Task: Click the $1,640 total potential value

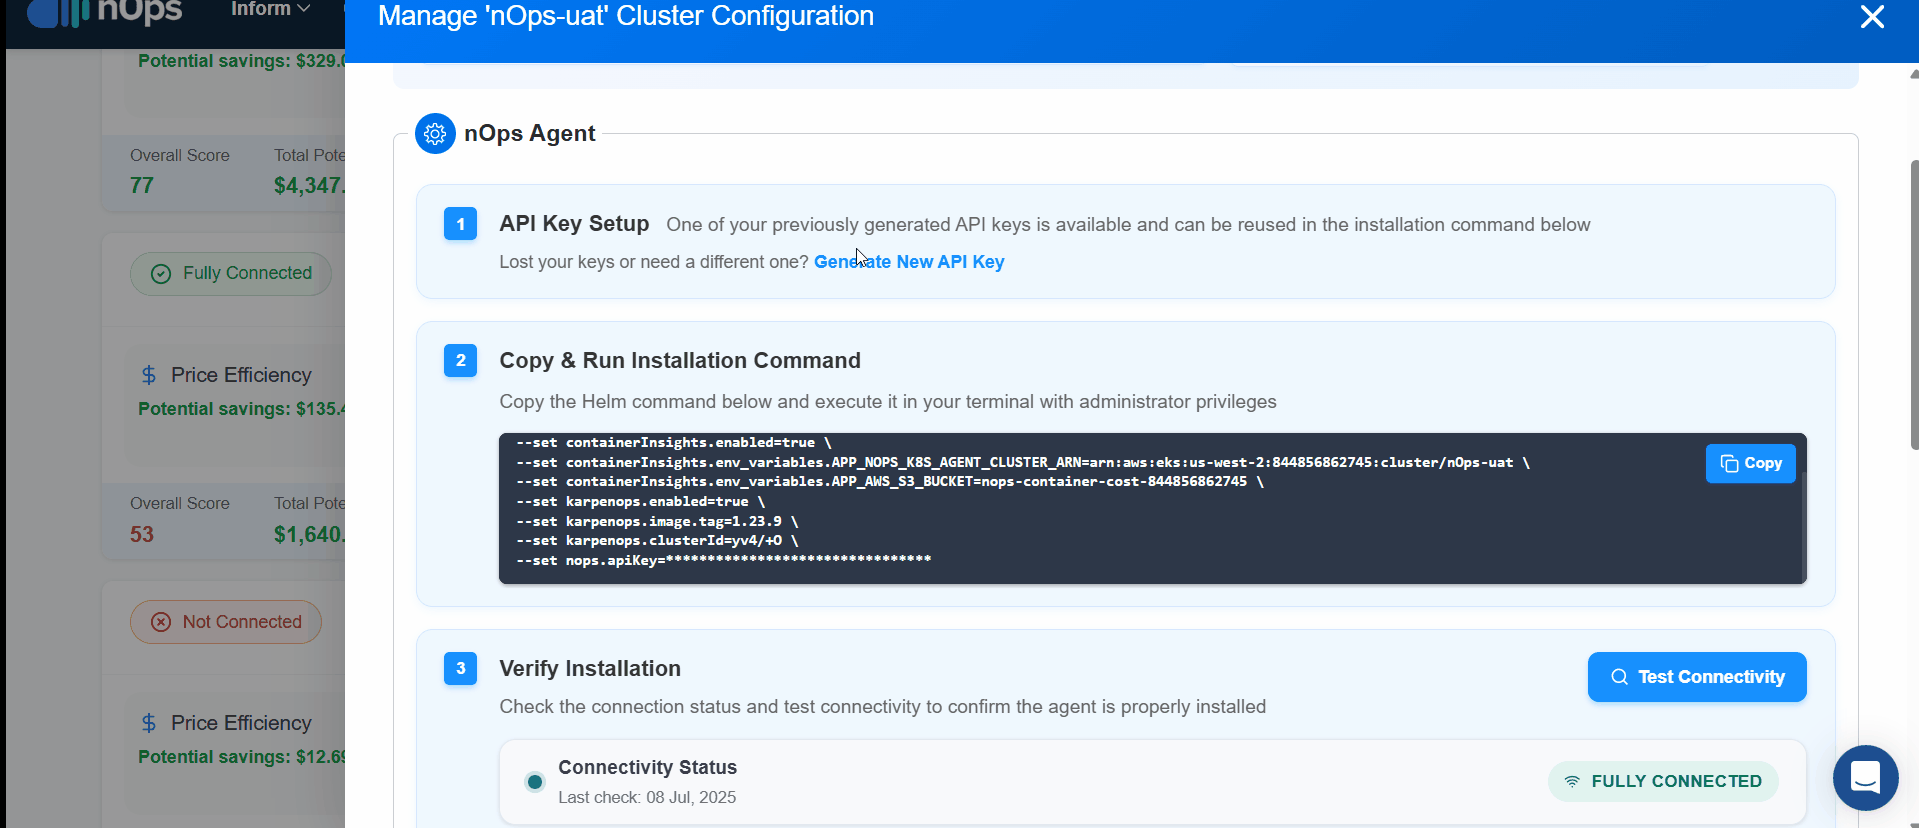Action: (309, 534)
